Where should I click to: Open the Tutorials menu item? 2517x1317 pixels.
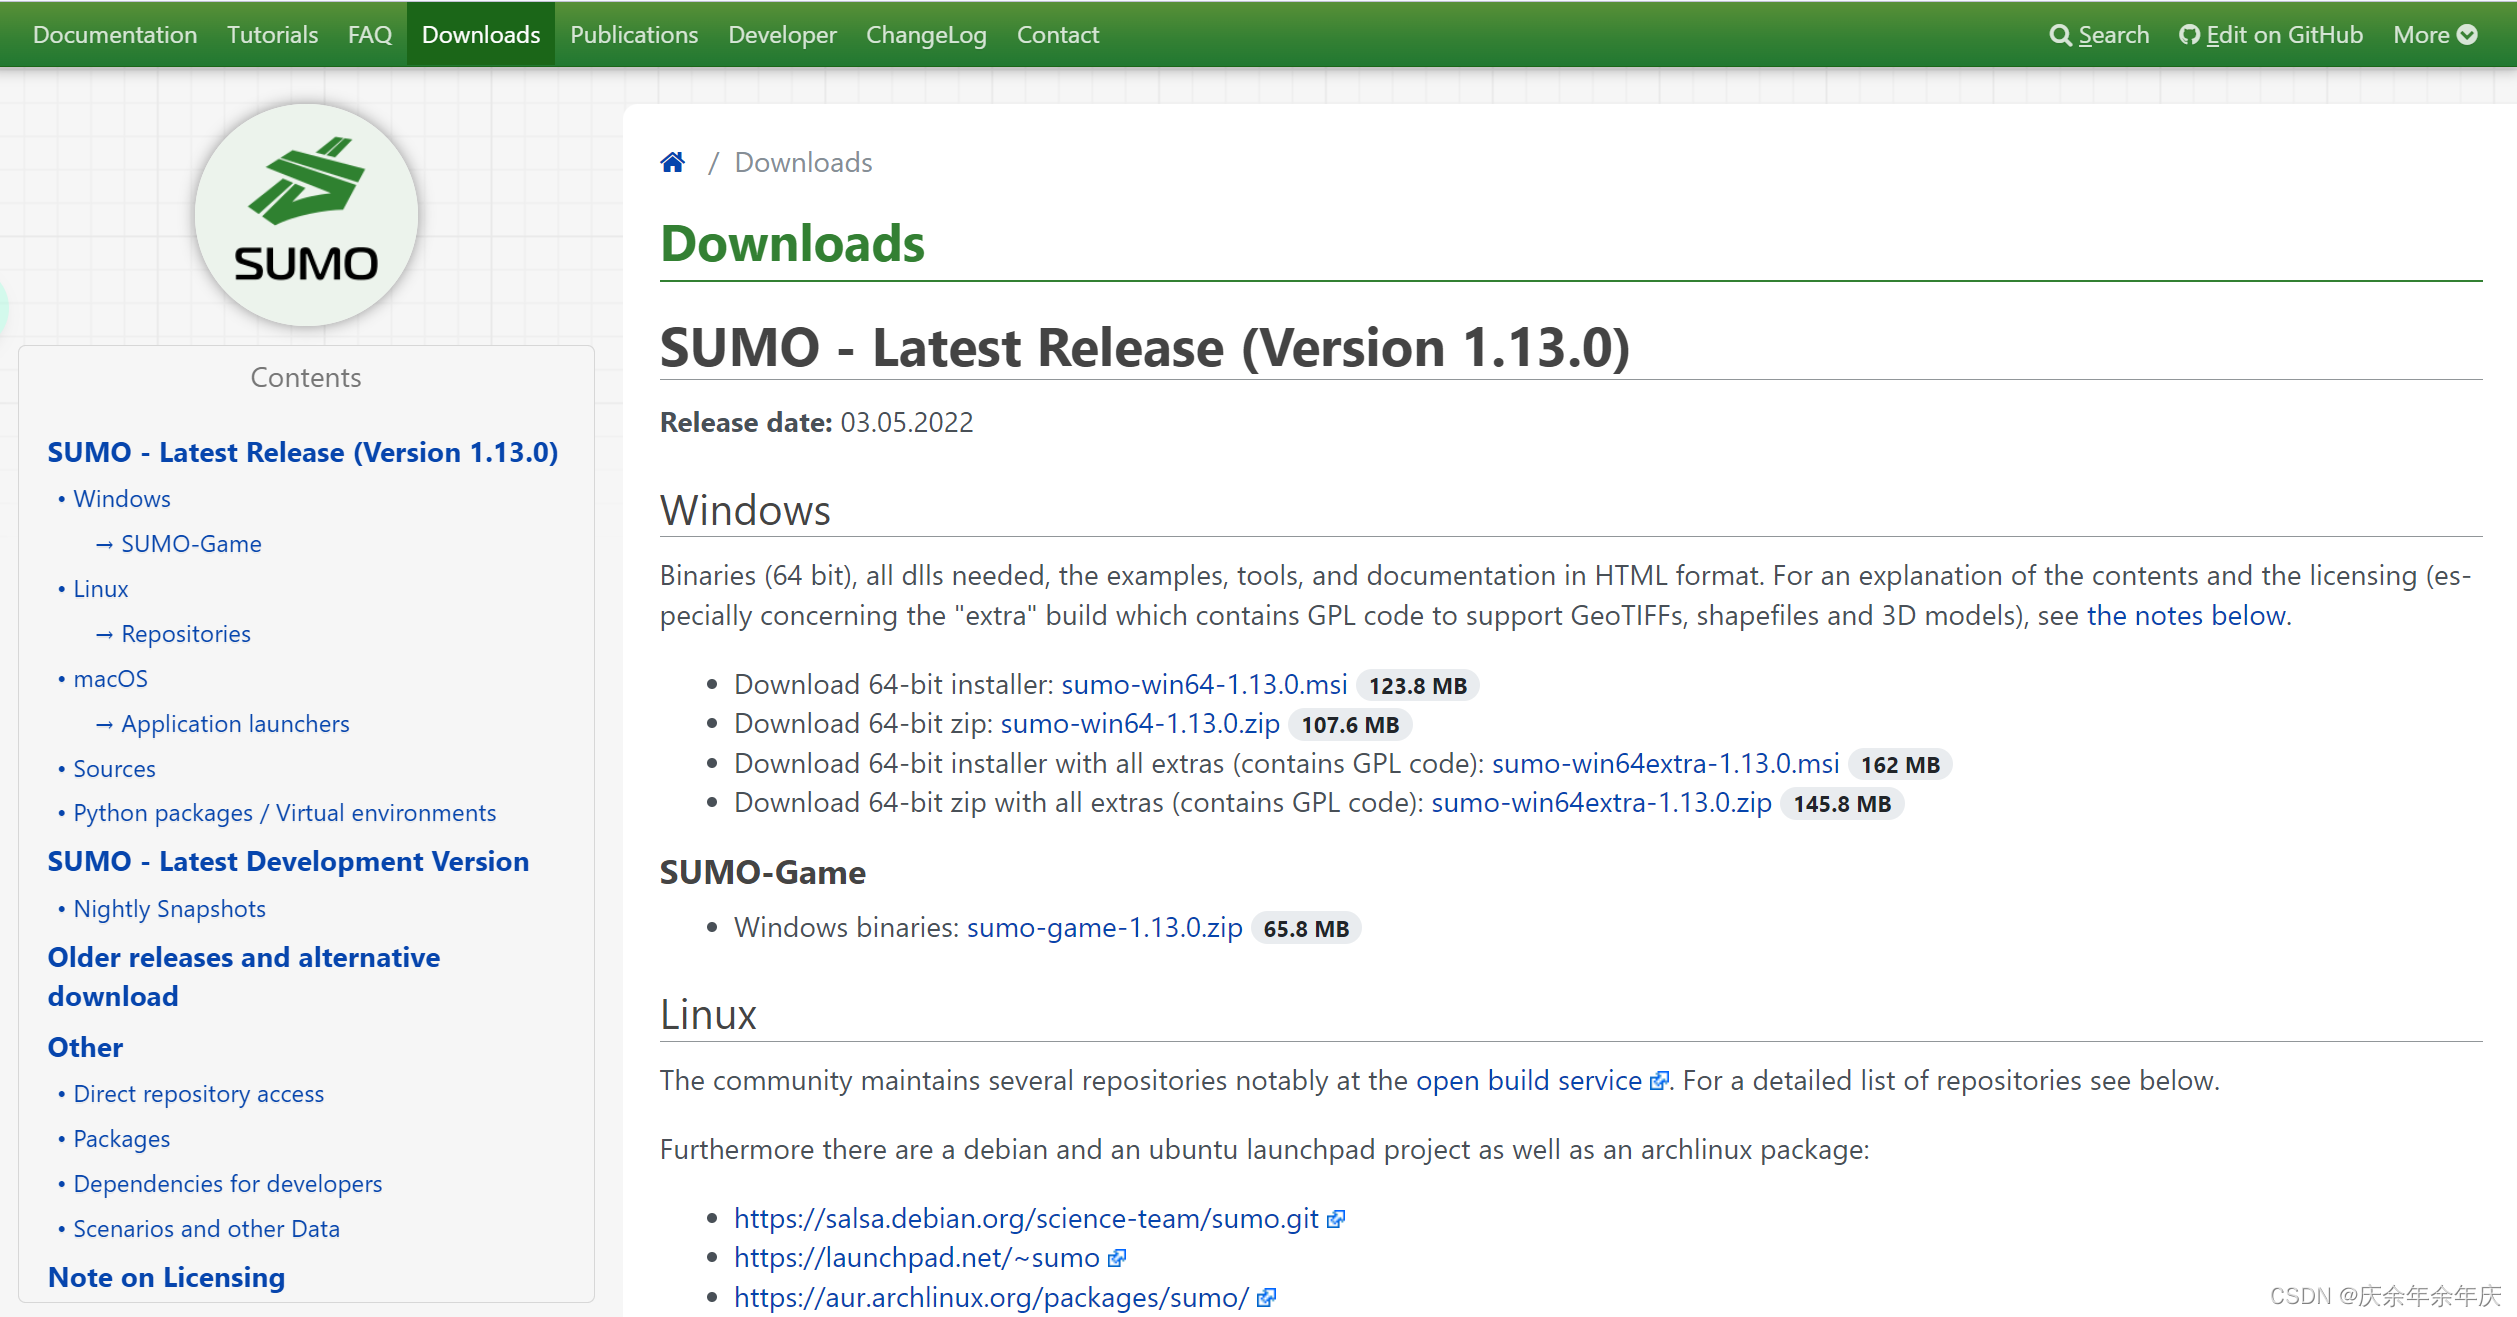coord(272,35)
